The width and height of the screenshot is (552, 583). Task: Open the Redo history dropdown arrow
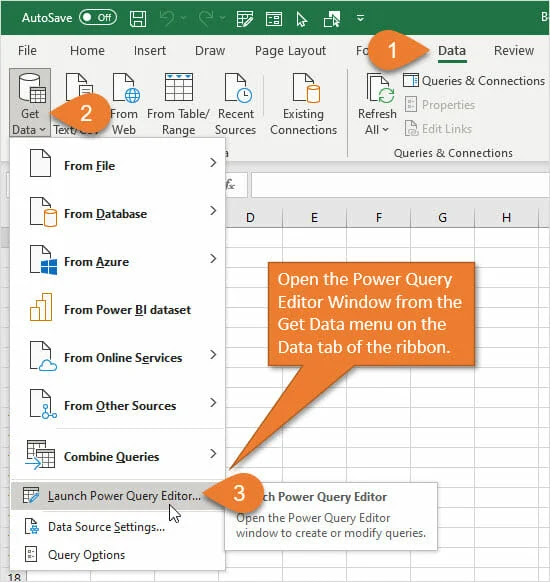point(222,17)
